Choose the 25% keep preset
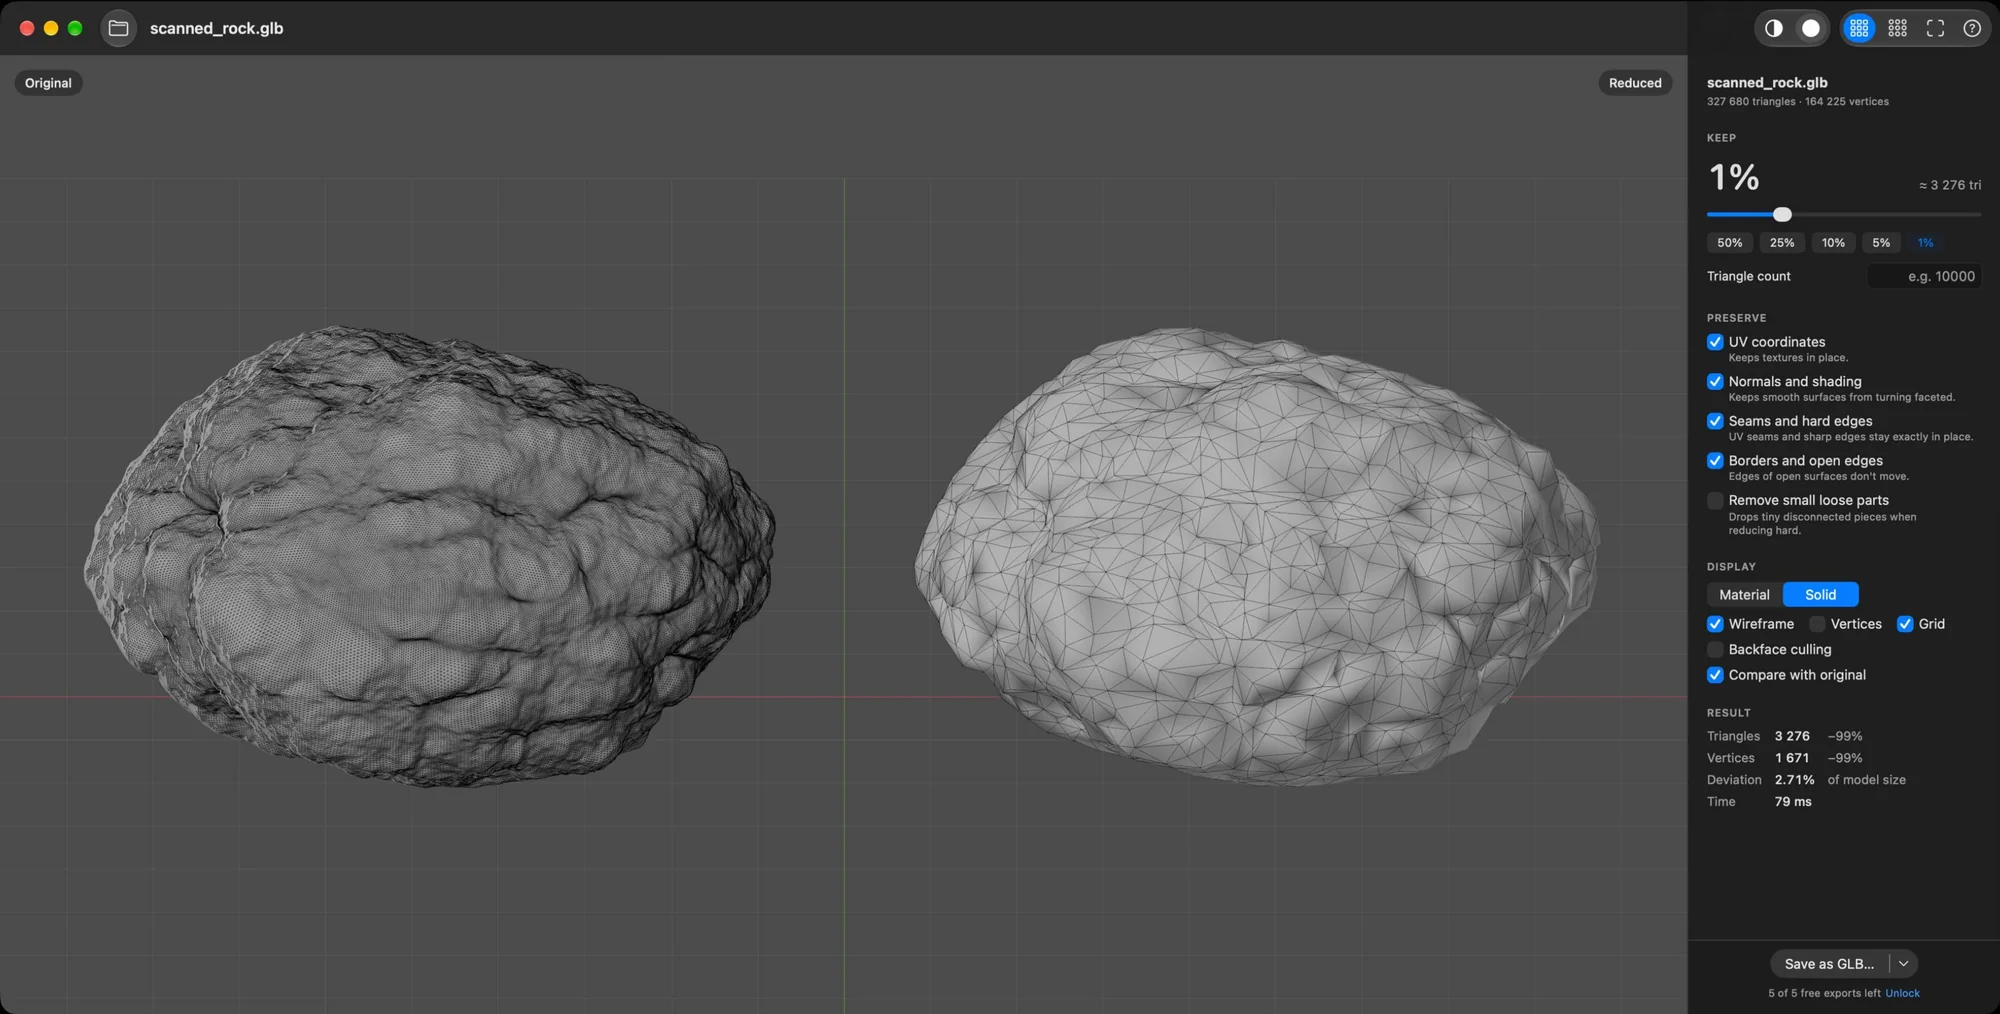Viewport: 2000px width, 1014px height. 1782,243
